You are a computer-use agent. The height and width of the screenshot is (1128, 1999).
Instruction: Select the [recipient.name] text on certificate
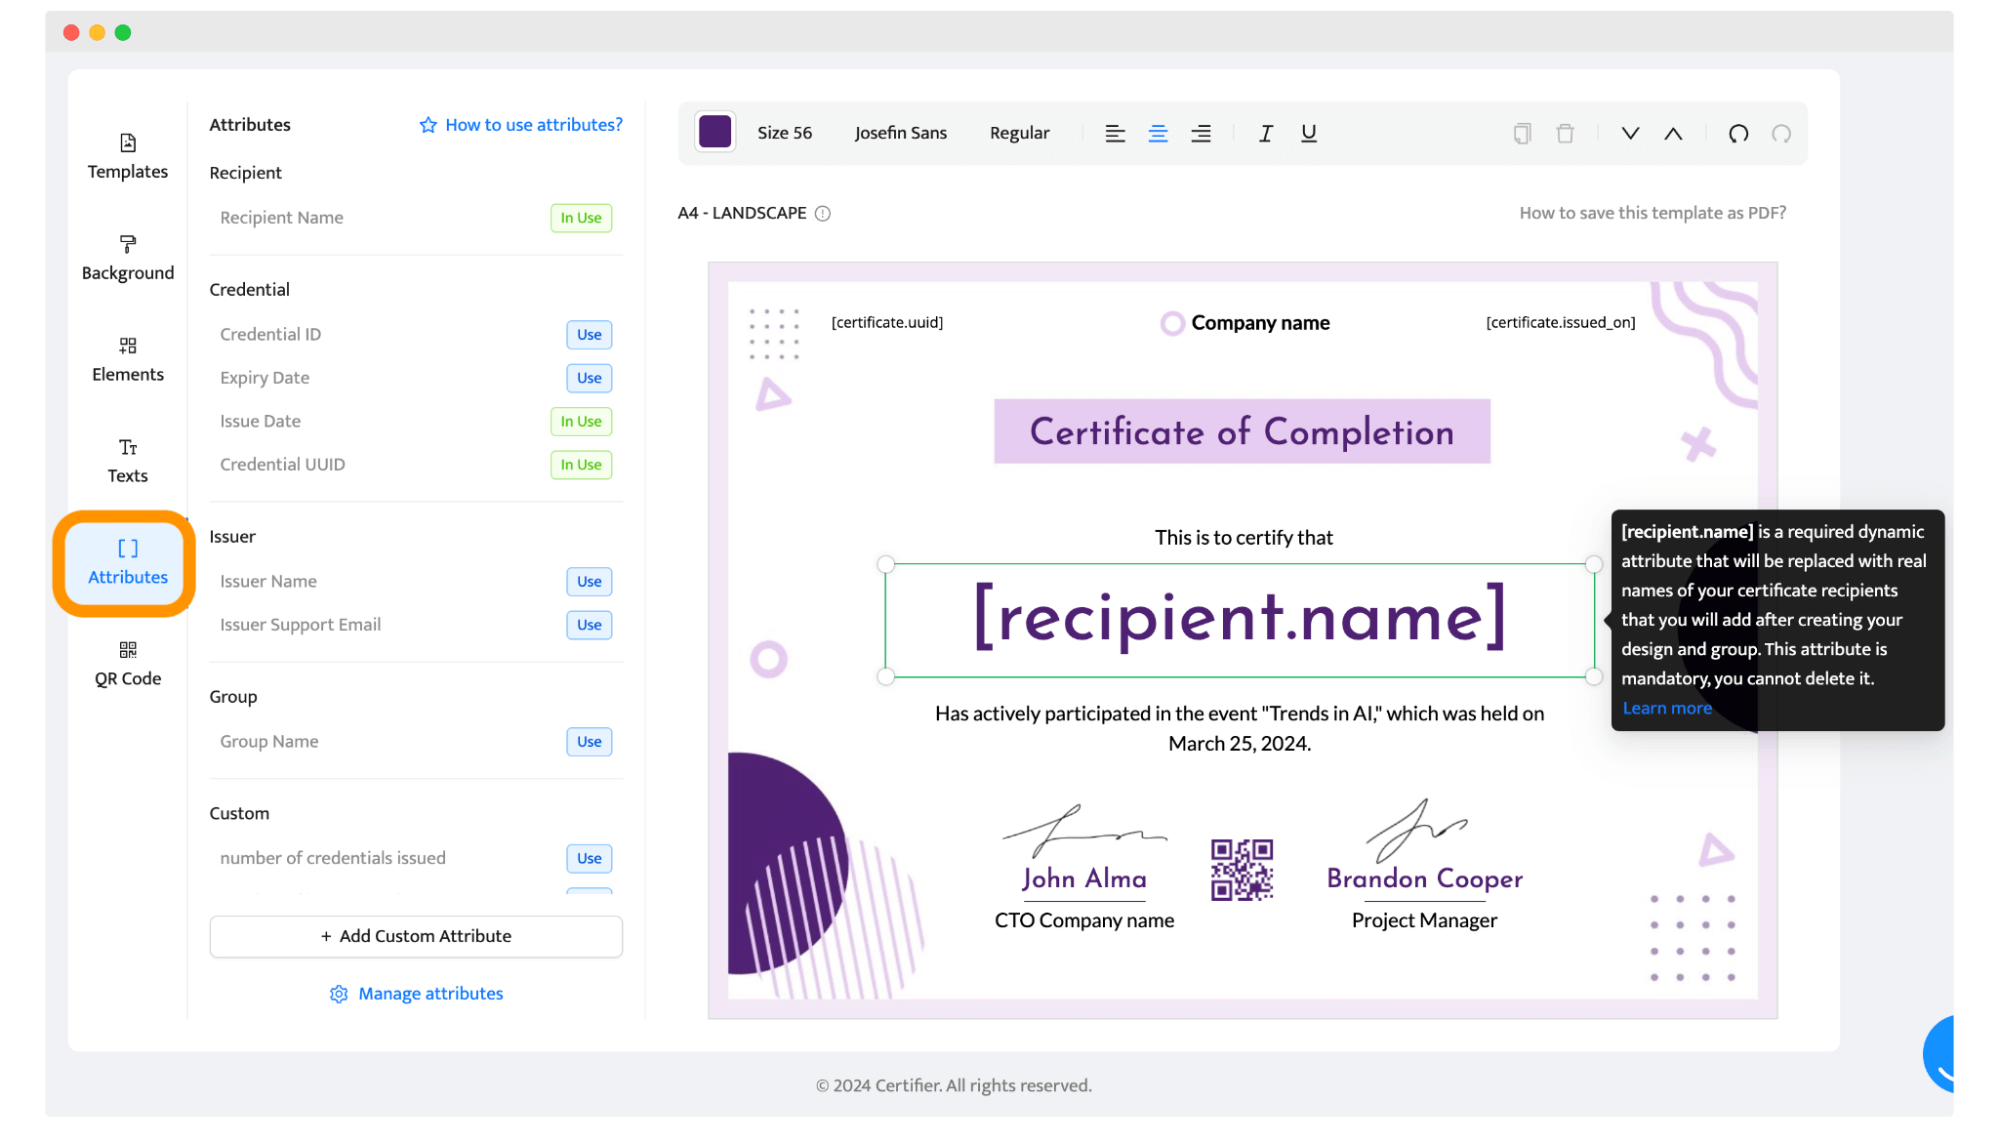[x=1239, y=619]
